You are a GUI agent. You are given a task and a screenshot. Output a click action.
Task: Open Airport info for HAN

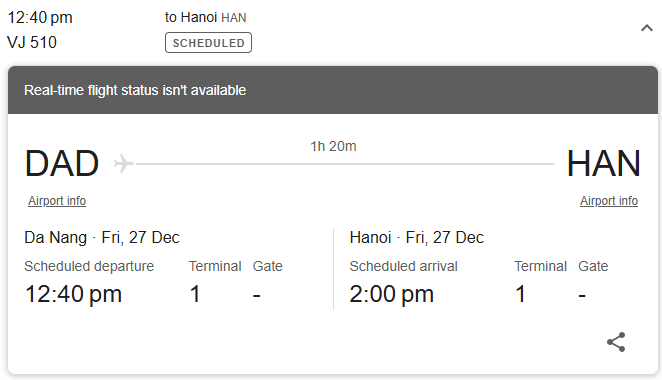tap(609, 201)
